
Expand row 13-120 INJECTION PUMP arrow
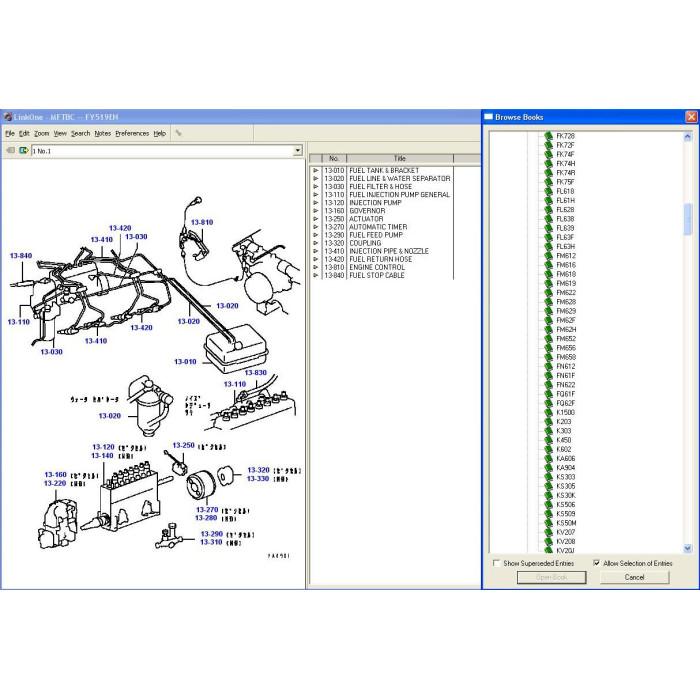click(x=316, y=203)
